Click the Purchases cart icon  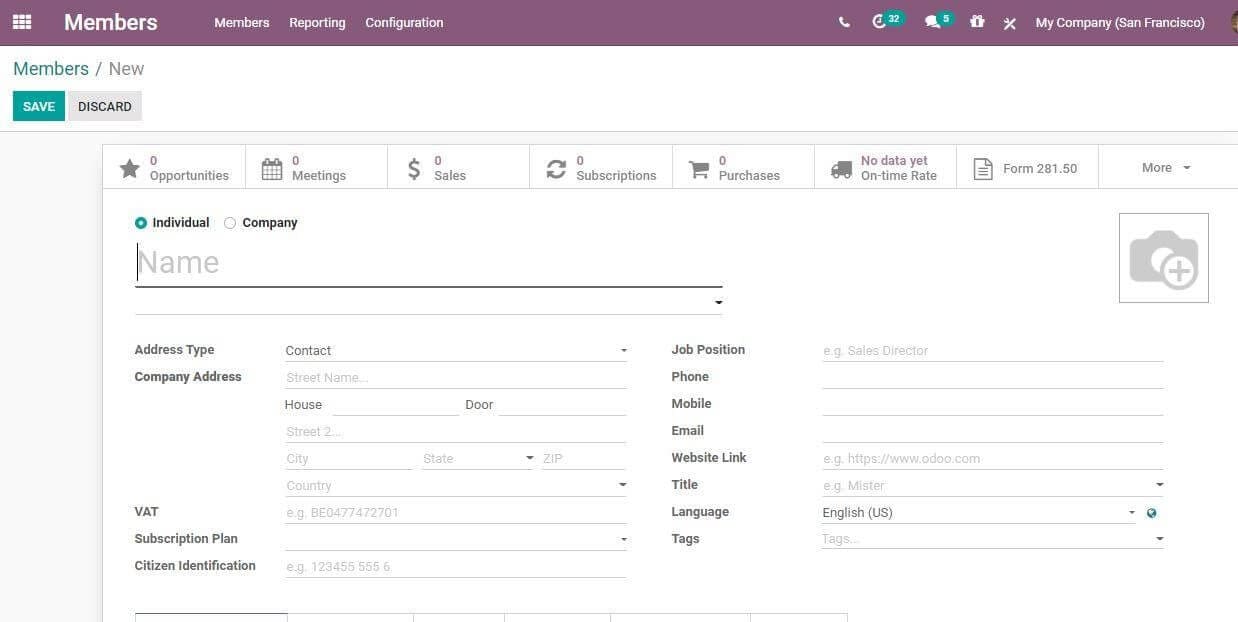tap(699, 168)
